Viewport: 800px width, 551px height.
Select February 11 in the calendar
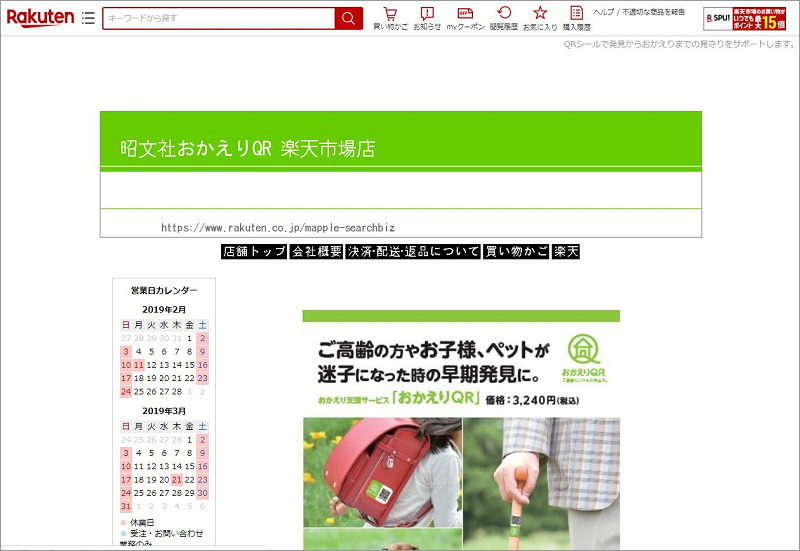(x=139, y=365)
